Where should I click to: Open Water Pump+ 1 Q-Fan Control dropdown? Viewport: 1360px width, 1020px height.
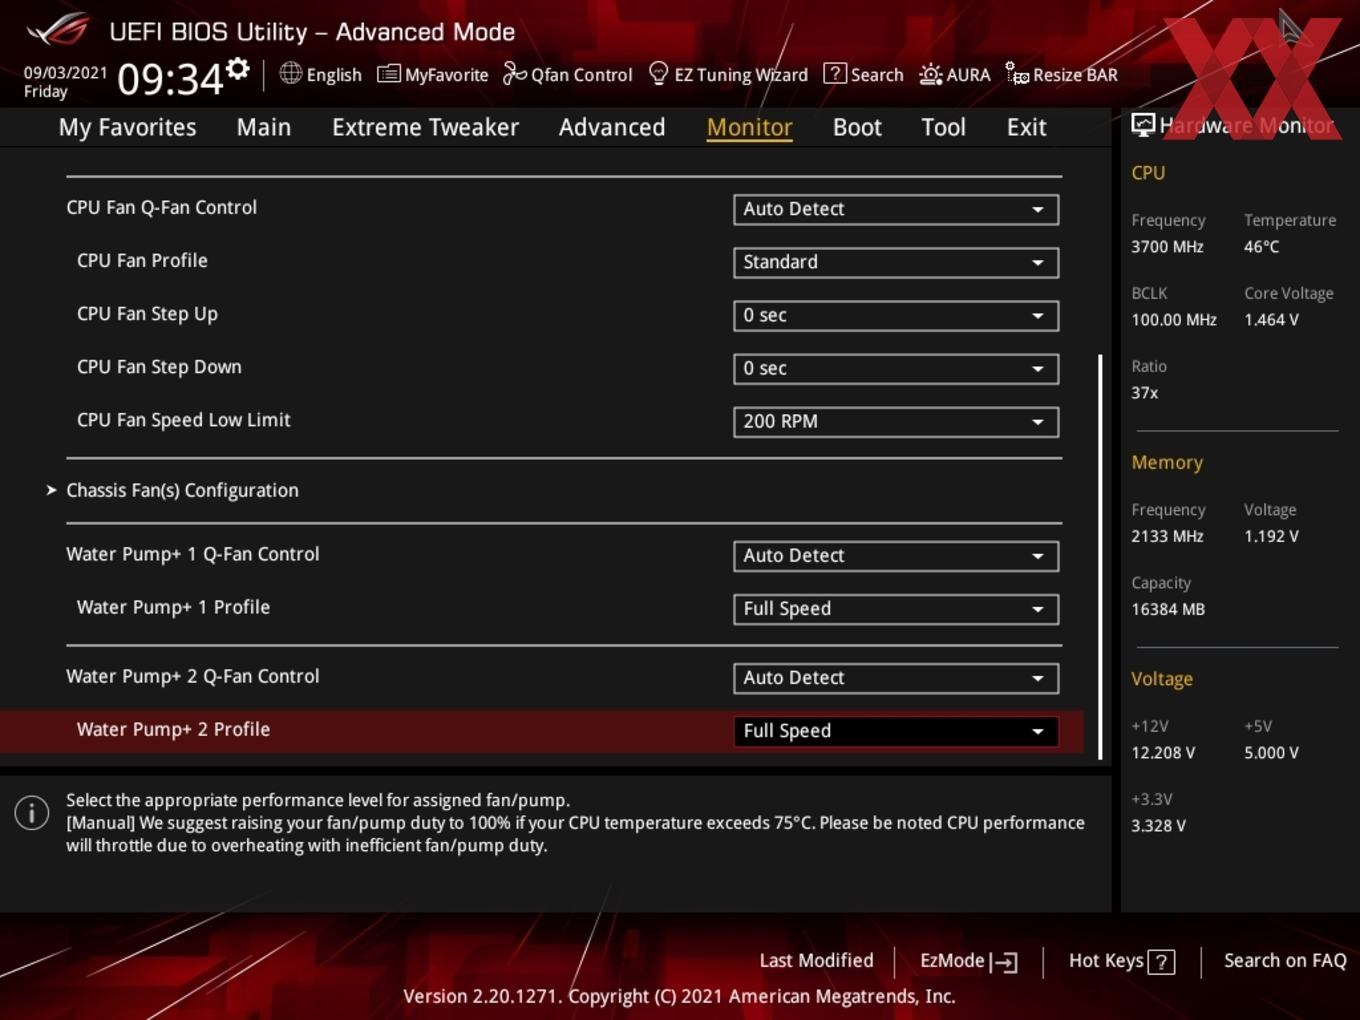click(x=896, y=556)
